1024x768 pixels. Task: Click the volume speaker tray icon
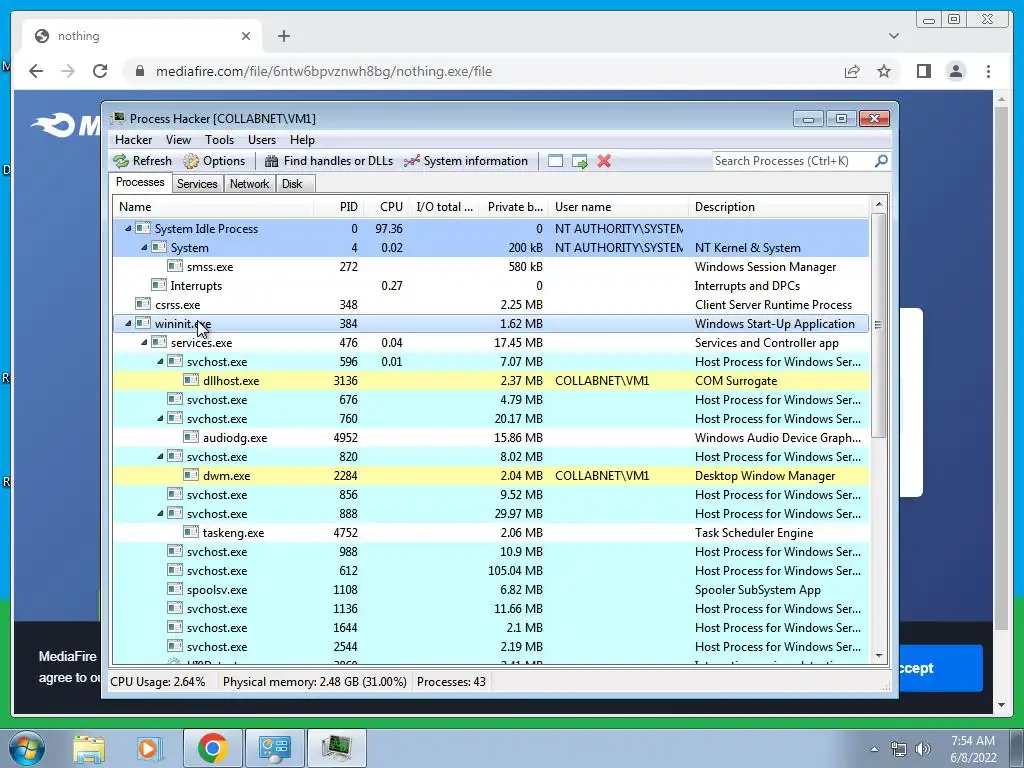[x=923, y=749]
